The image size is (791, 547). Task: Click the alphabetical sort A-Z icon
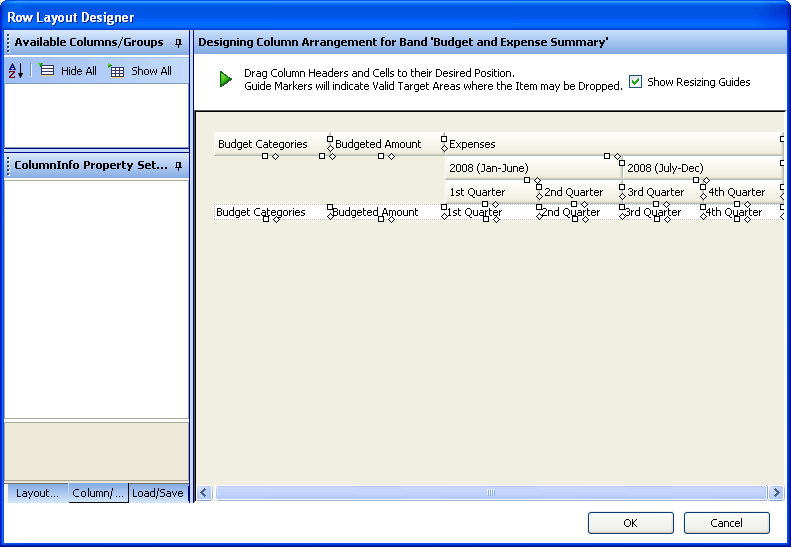pos(16,71)
